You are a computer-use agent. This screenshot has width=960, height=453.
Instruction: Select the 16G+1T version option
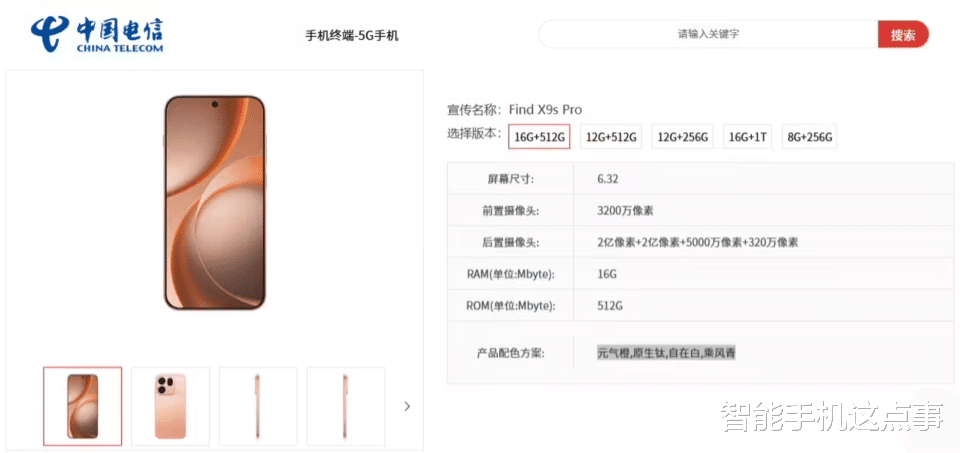(x=748, y=137)
